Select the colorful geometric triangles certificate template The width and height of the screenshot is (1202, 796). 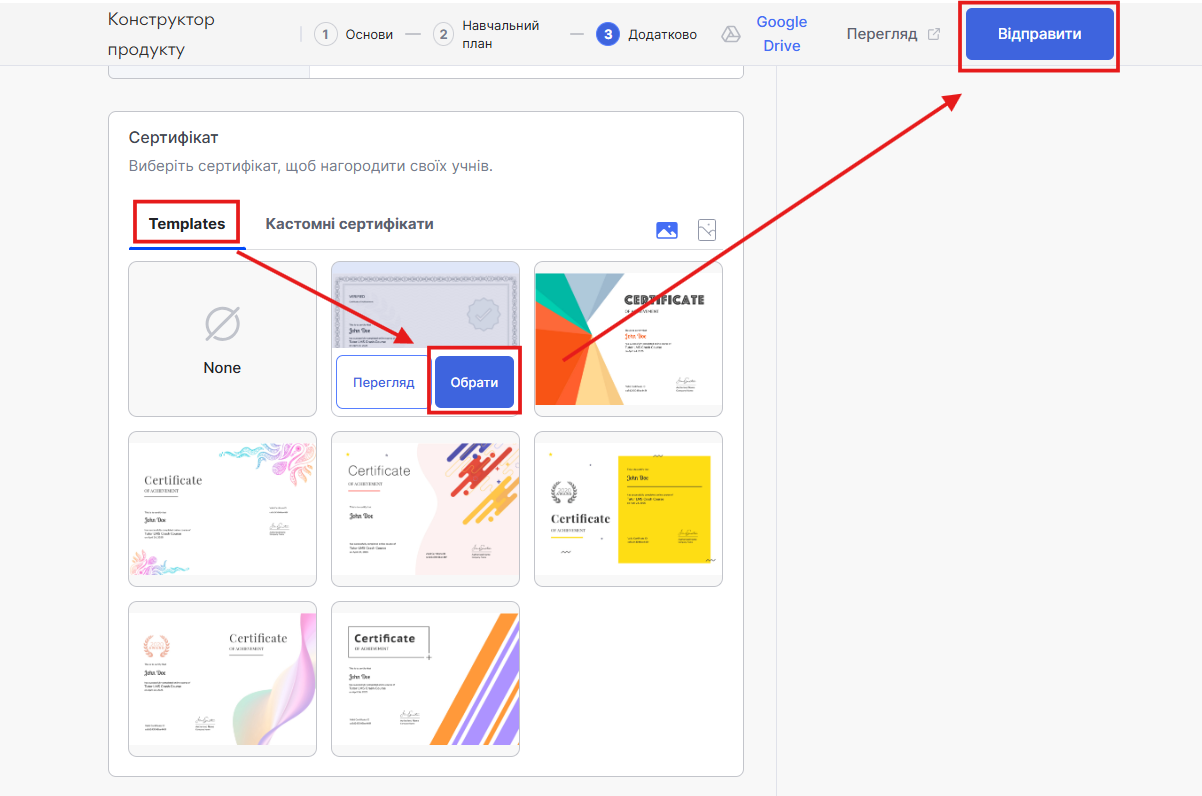coord(628,339)
